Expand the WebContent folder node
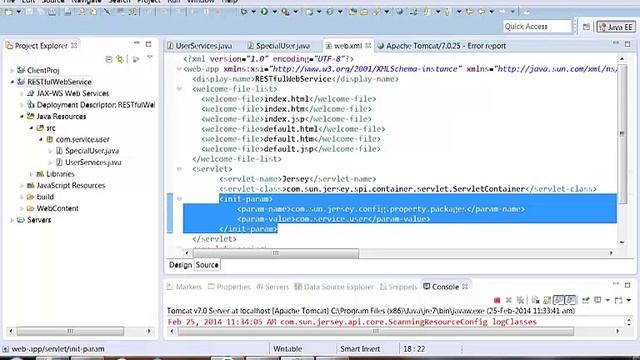Viewport: 640px width, 360px height. (22, 209)
